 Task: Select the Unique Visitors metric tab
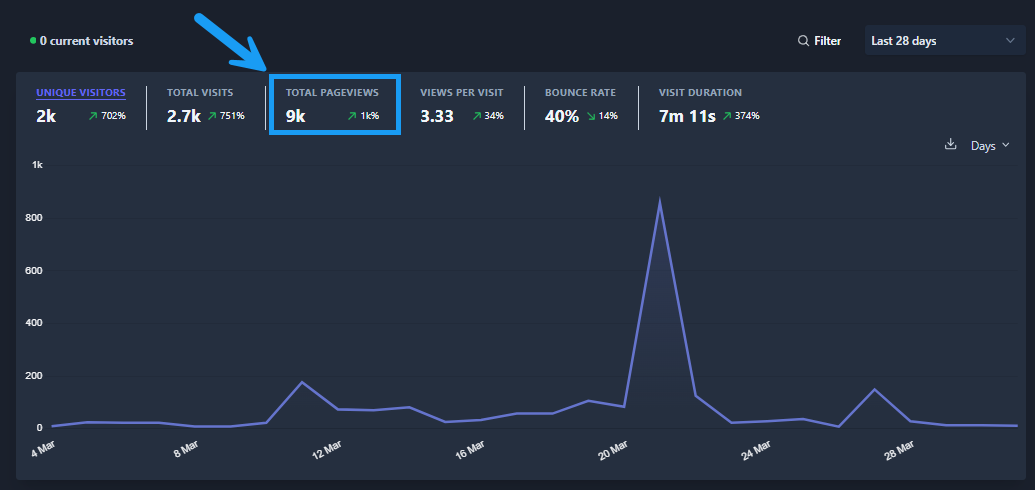click(x=80, y=93)
